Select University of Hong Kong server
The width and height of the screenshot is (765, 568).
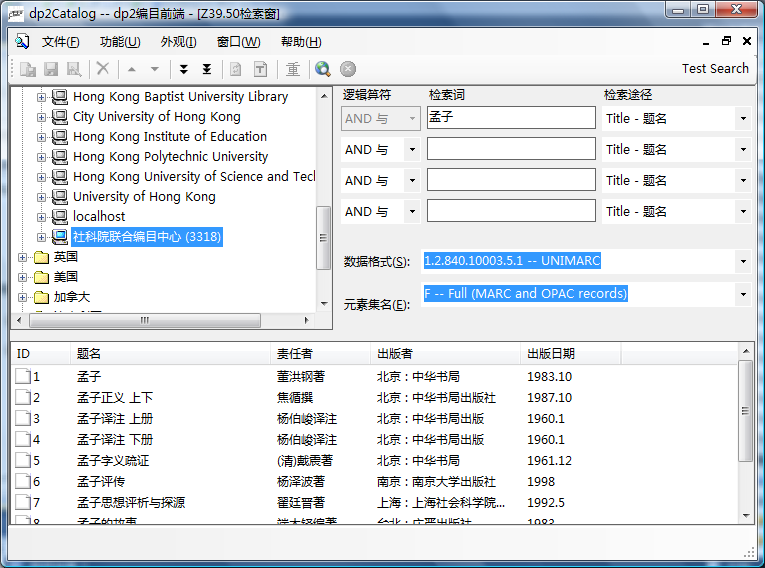[144, 197]
